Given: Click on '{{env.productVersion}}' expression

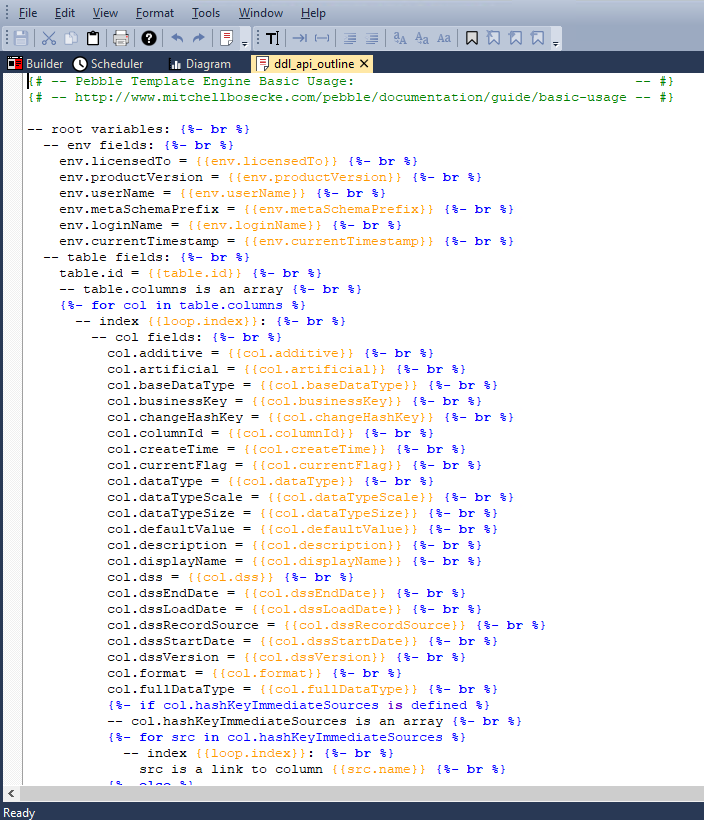Looking at the screenshot, I should 315,177.
